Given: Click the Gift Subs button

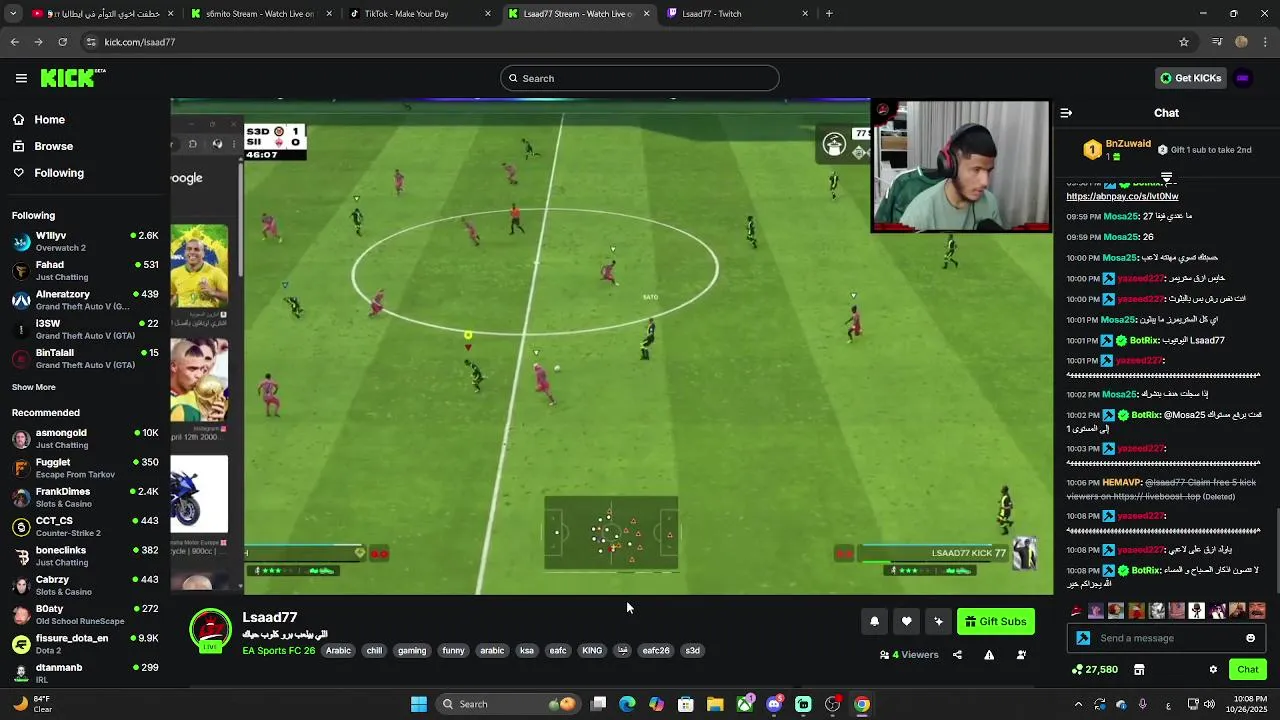Looking at the screenshot, I should click(995, 622).
